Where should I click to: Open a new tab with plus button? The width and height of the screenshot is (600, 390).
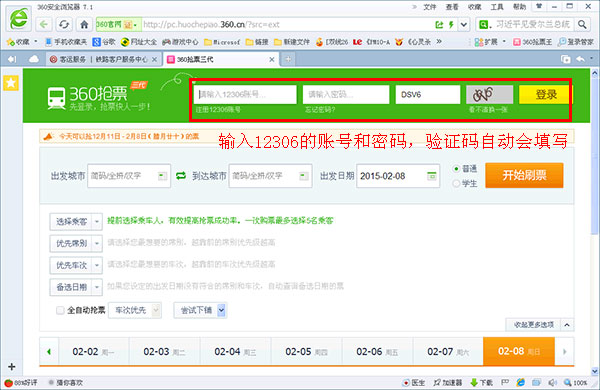[288, 59]
